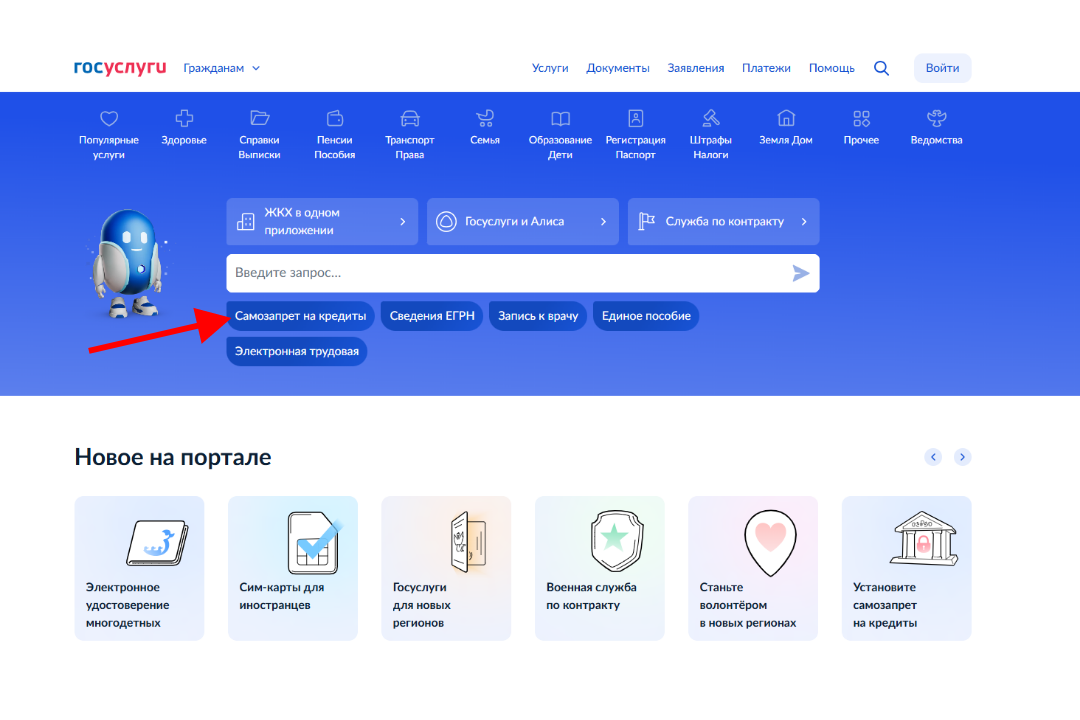
Task: Select the Запись к врачу chip
Action: [538, 316]
